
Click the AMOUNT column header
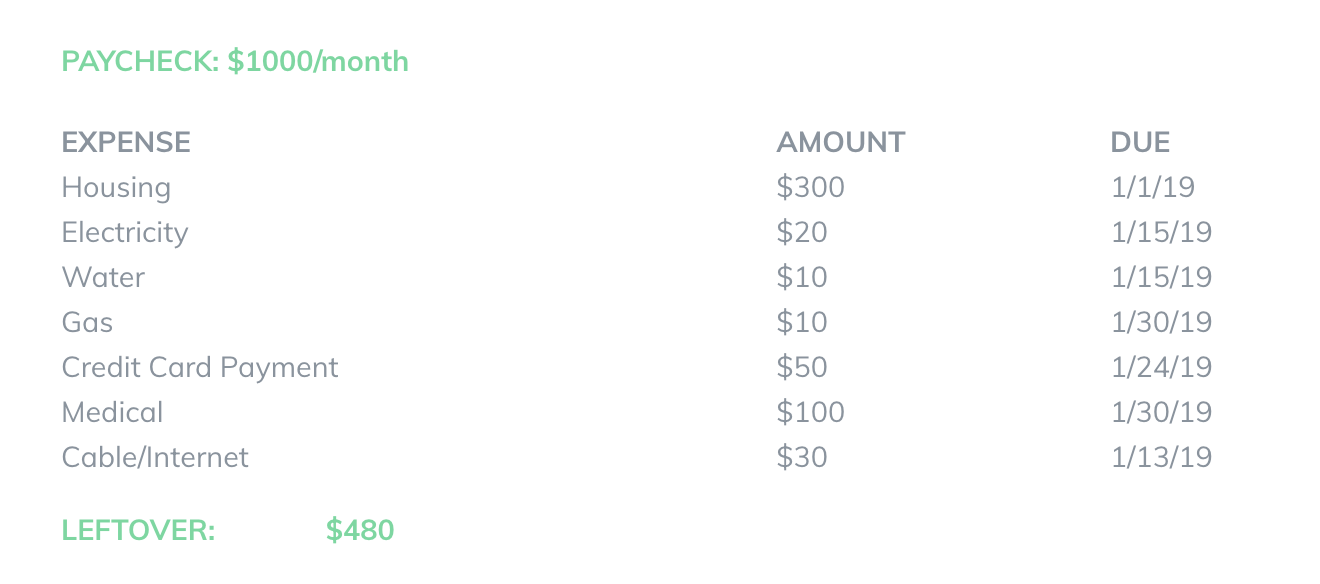click(840, 142)
